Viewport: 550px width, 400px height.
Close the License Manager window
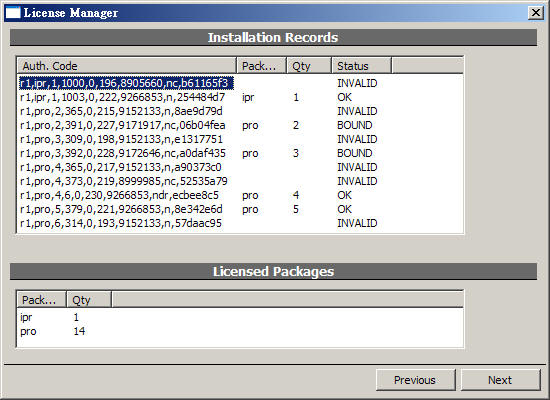(x=536, y=13)
